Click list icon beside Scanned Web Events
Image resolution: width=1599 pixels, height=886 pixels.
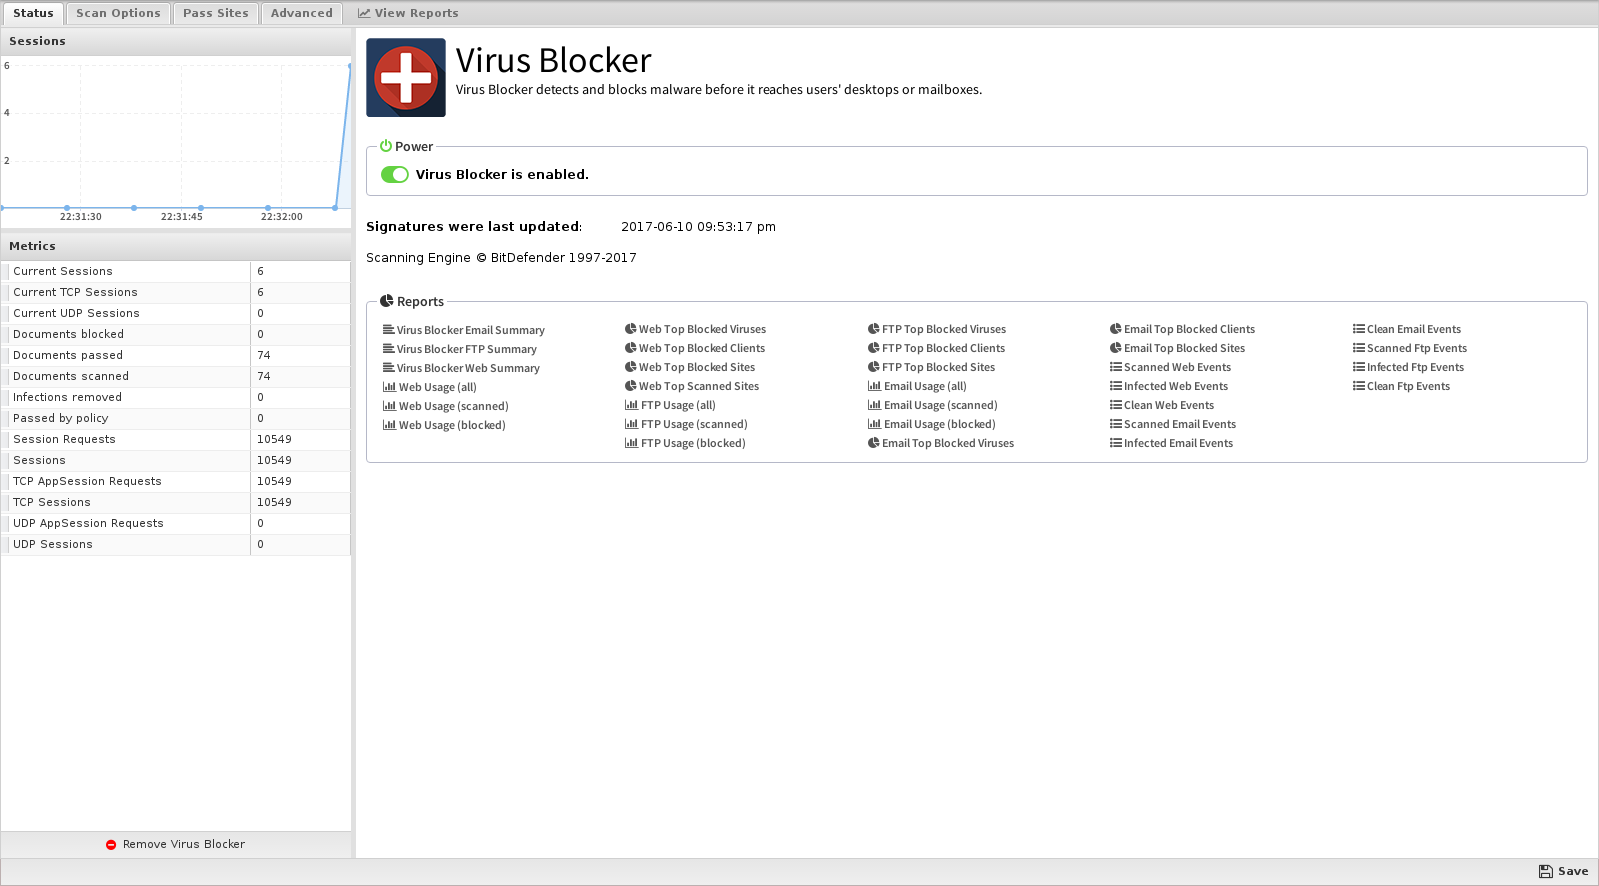(x=1116, y=366)
